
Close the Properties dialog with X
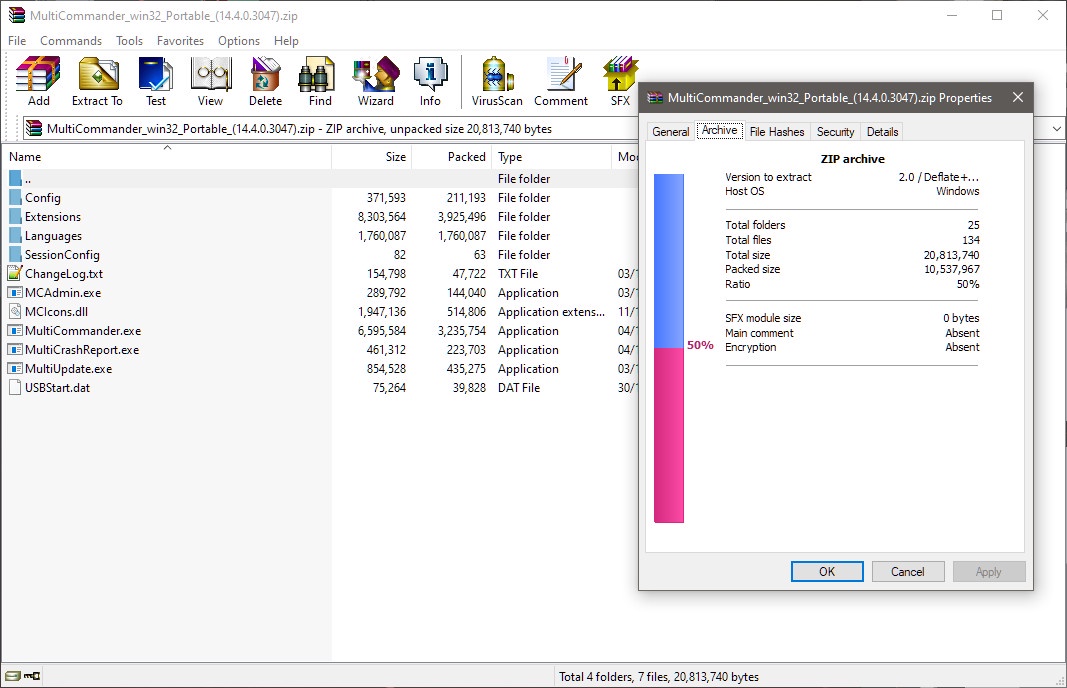[1018, 97]
